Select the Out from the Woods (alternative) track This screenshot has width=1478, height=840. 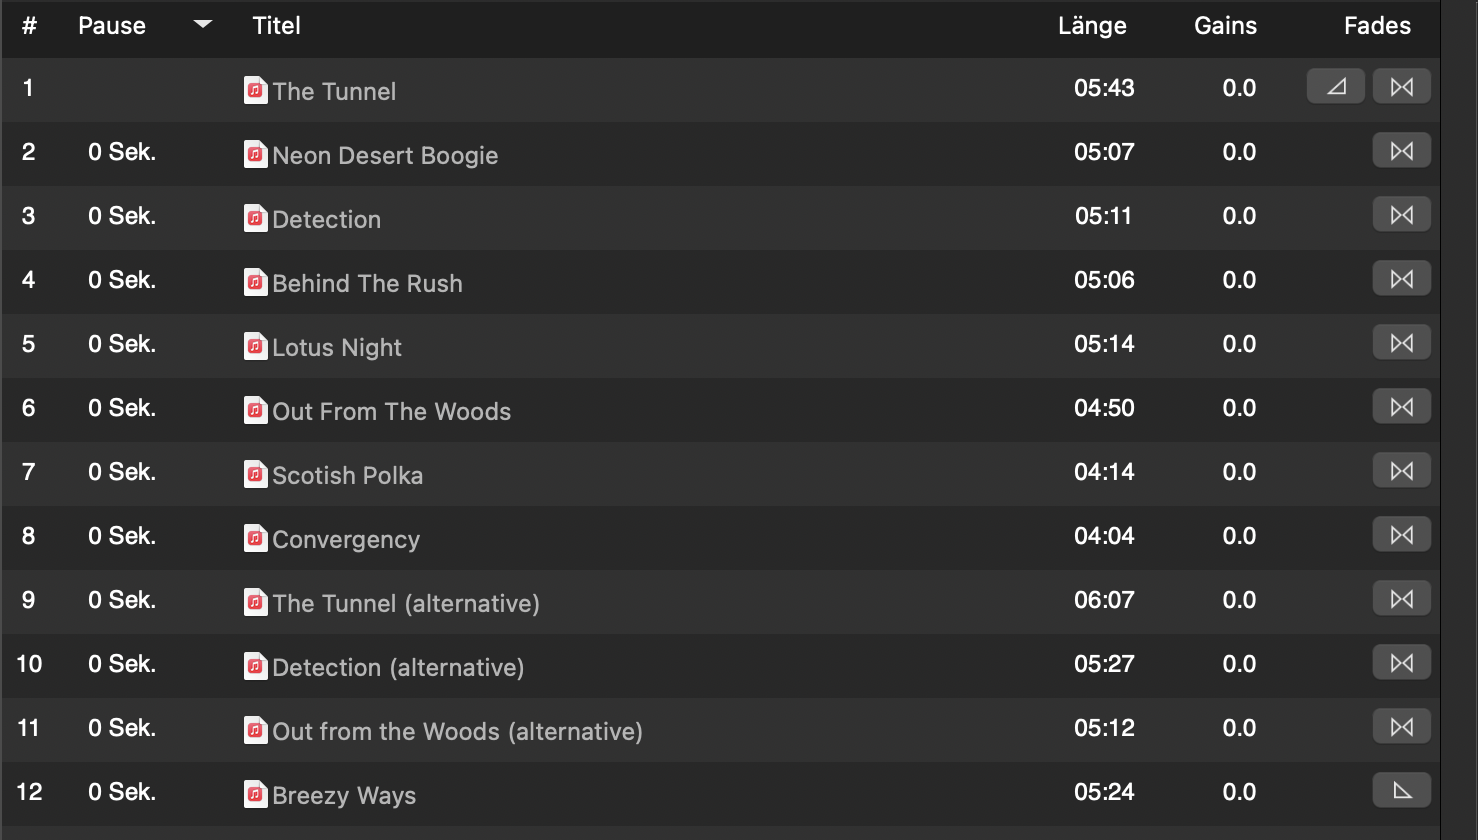pos(457,732)
